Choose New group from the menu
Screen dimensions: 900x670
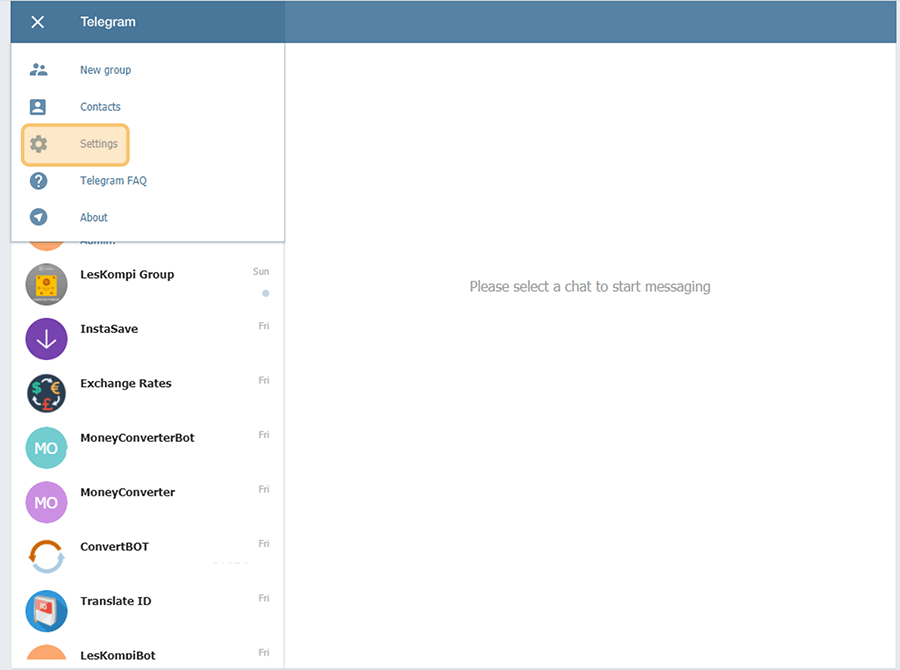click(106, 70)
